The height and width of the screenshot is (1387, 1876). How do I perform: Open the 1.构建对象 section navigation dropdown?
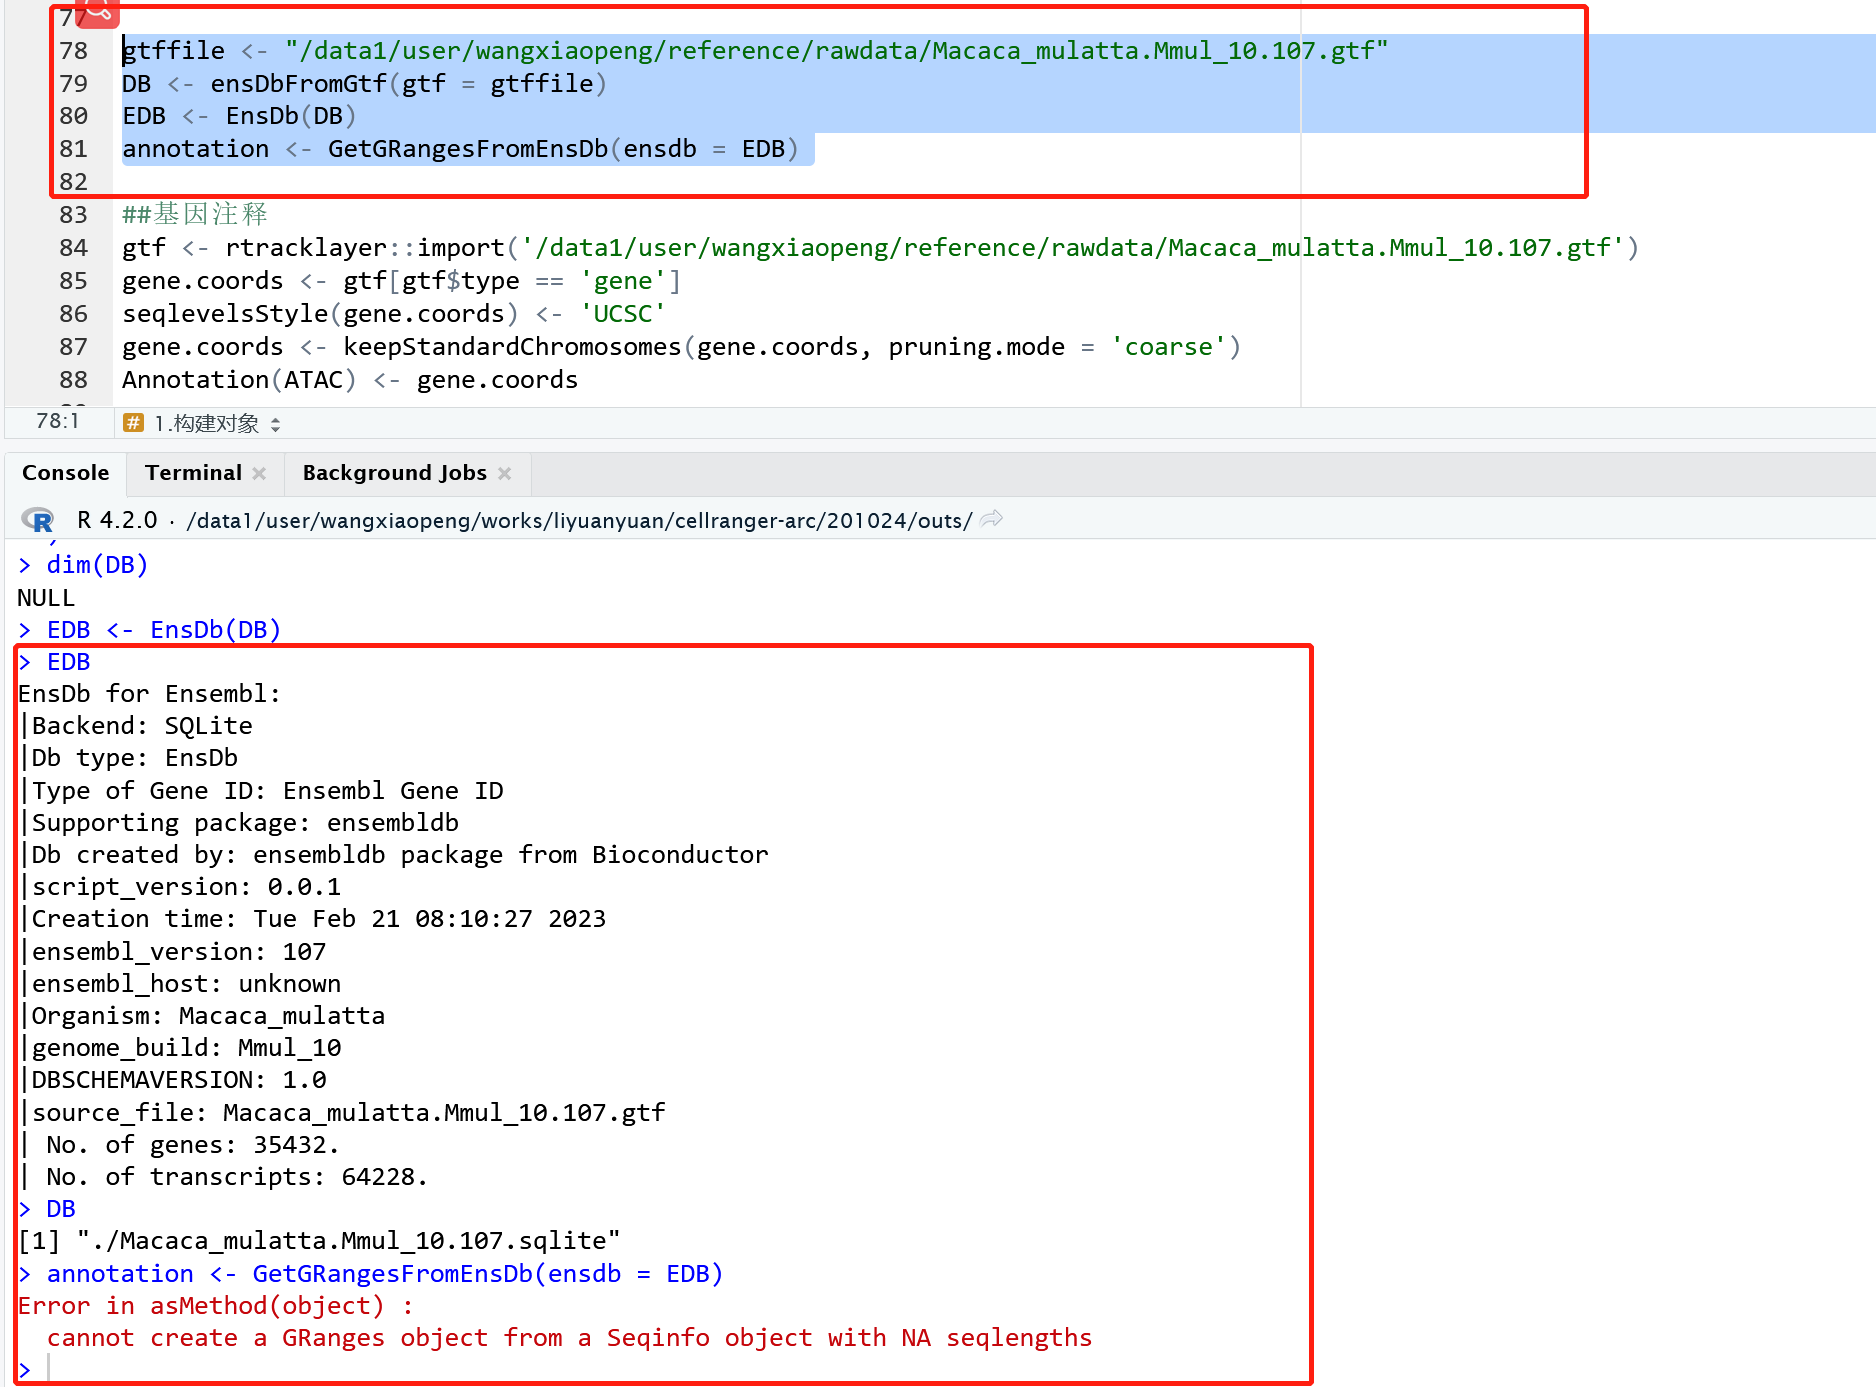(207, 423)
